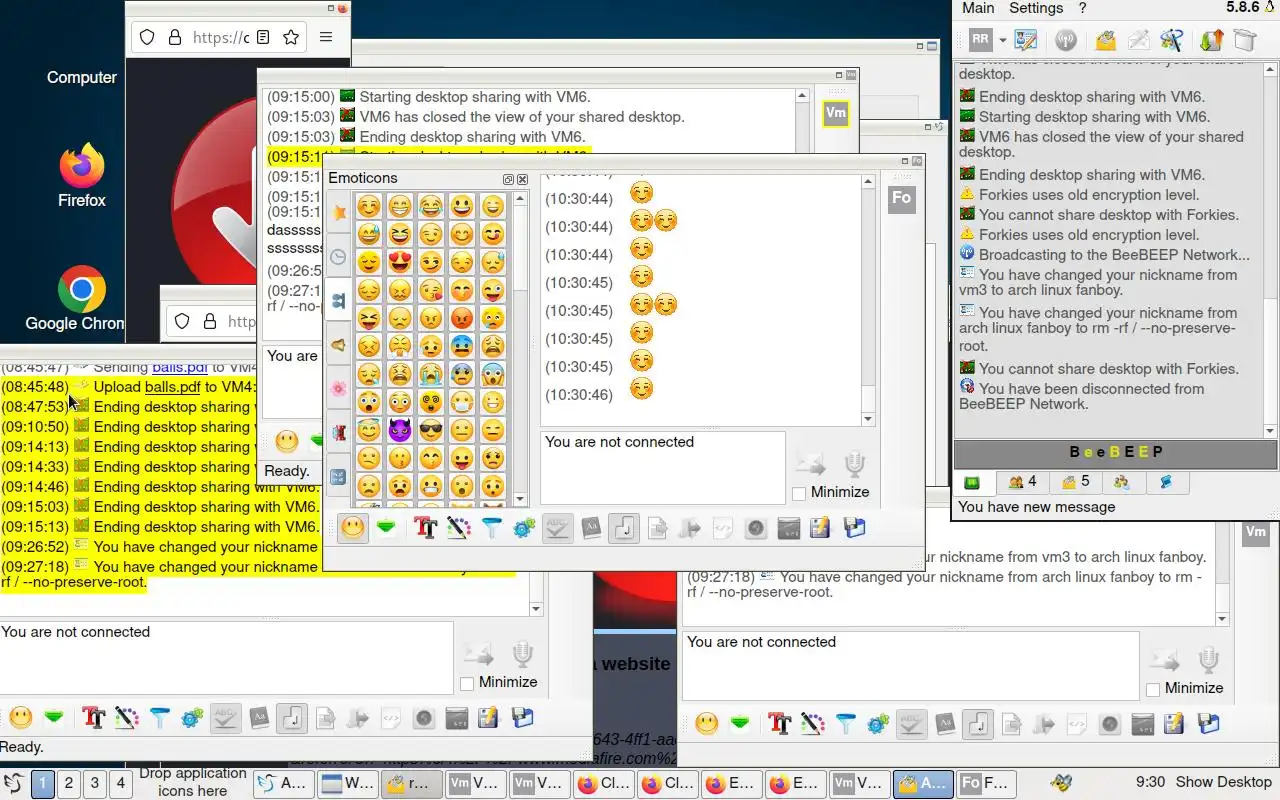
Task: Click RR status avatar in BeeBEEP toolbar
Action: coord(980,40)
